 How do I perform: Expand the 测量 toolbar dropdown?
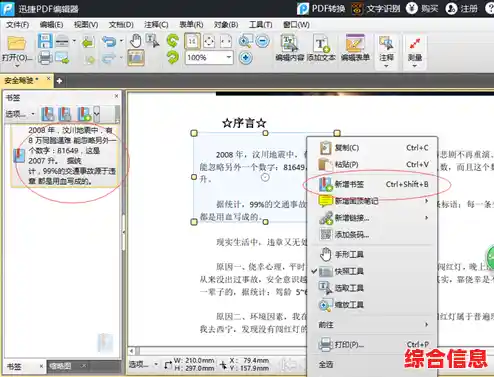(415, 66)
